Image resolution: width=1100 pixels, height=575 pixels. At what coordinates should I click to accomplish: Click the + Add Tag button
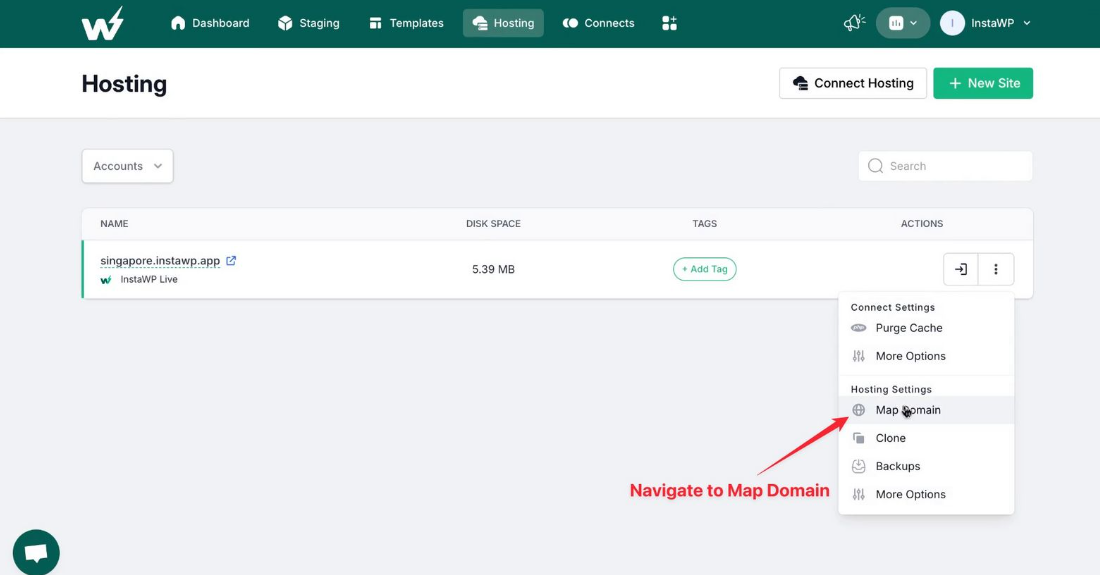coord(704,269)
